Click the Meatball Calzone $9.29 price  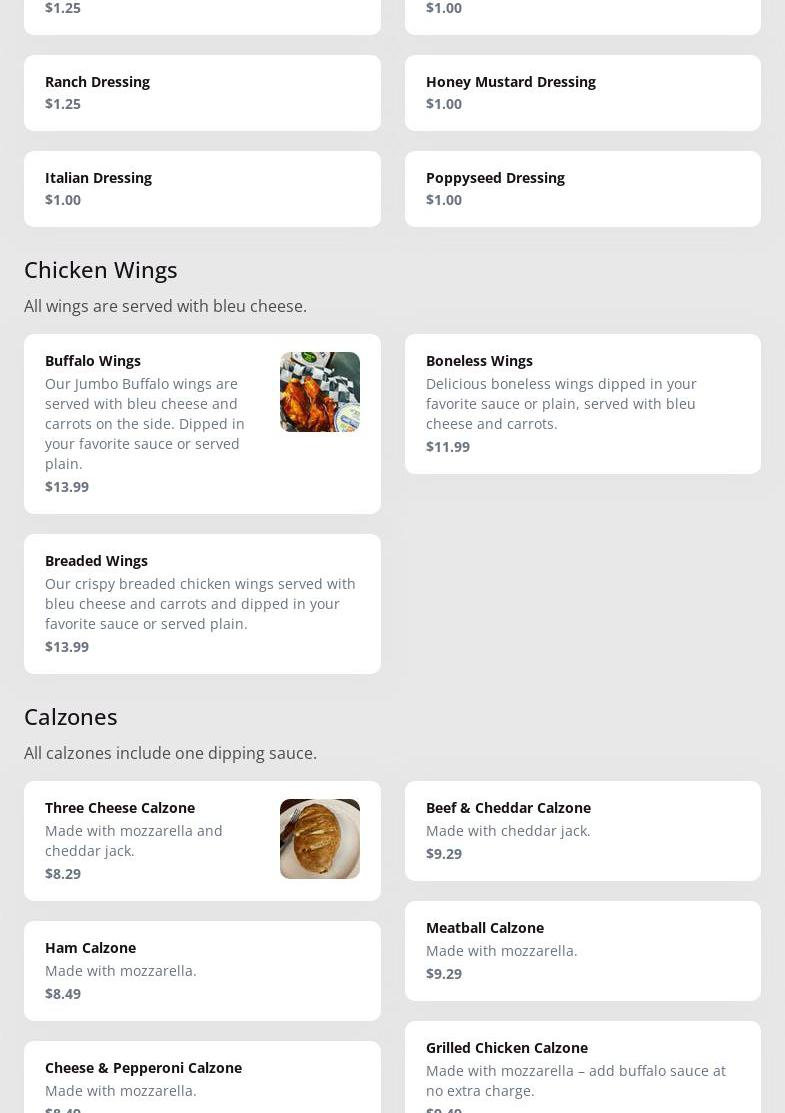[x=444, y=974]
